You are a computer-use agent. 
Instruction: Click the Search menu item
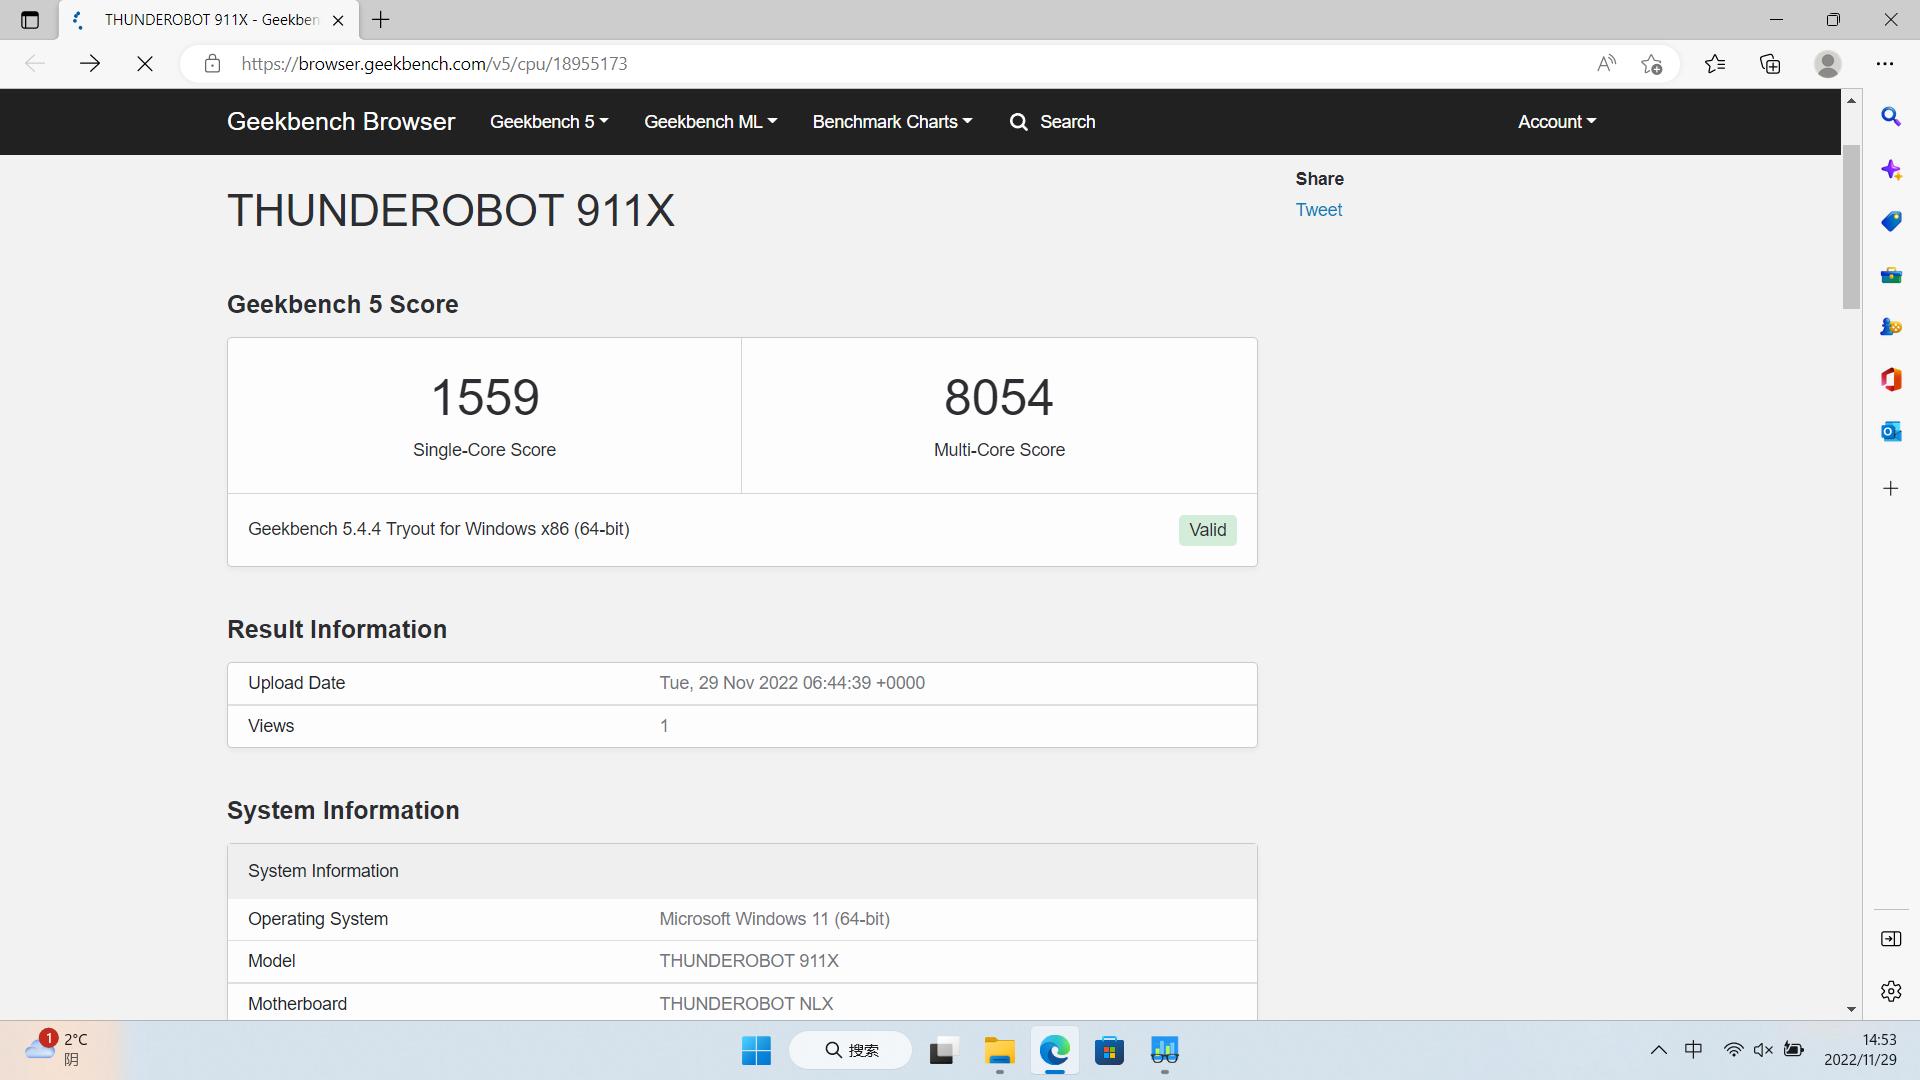(x=1053, y=122)
